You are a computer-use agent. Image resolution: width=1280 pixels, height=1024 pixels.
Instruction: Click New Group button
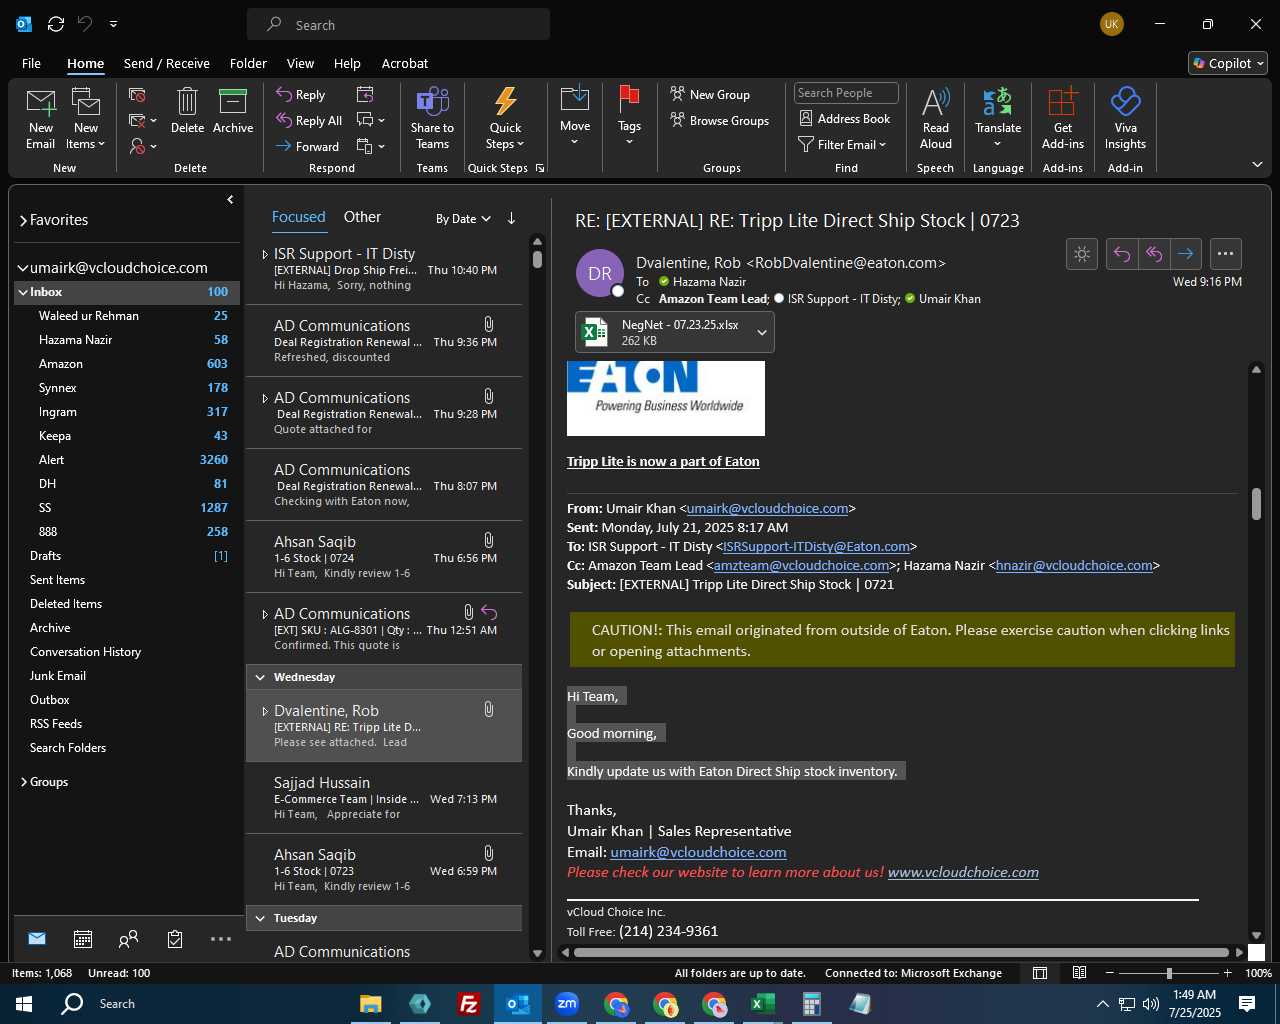pos(710,94)
